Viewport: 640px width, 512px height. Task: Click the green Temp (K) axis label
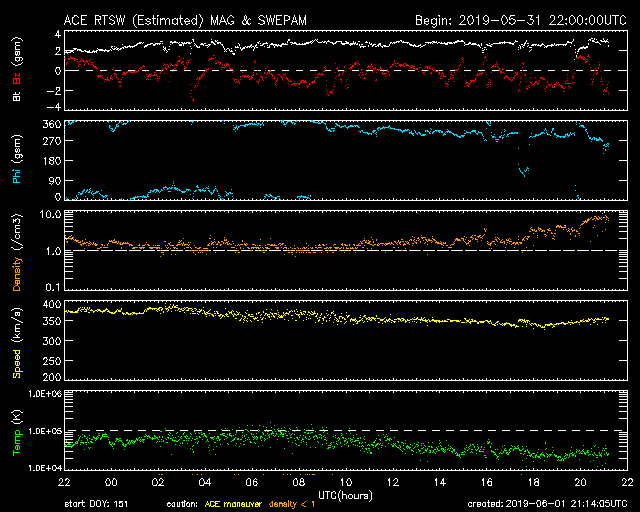[x=17, y=433]
